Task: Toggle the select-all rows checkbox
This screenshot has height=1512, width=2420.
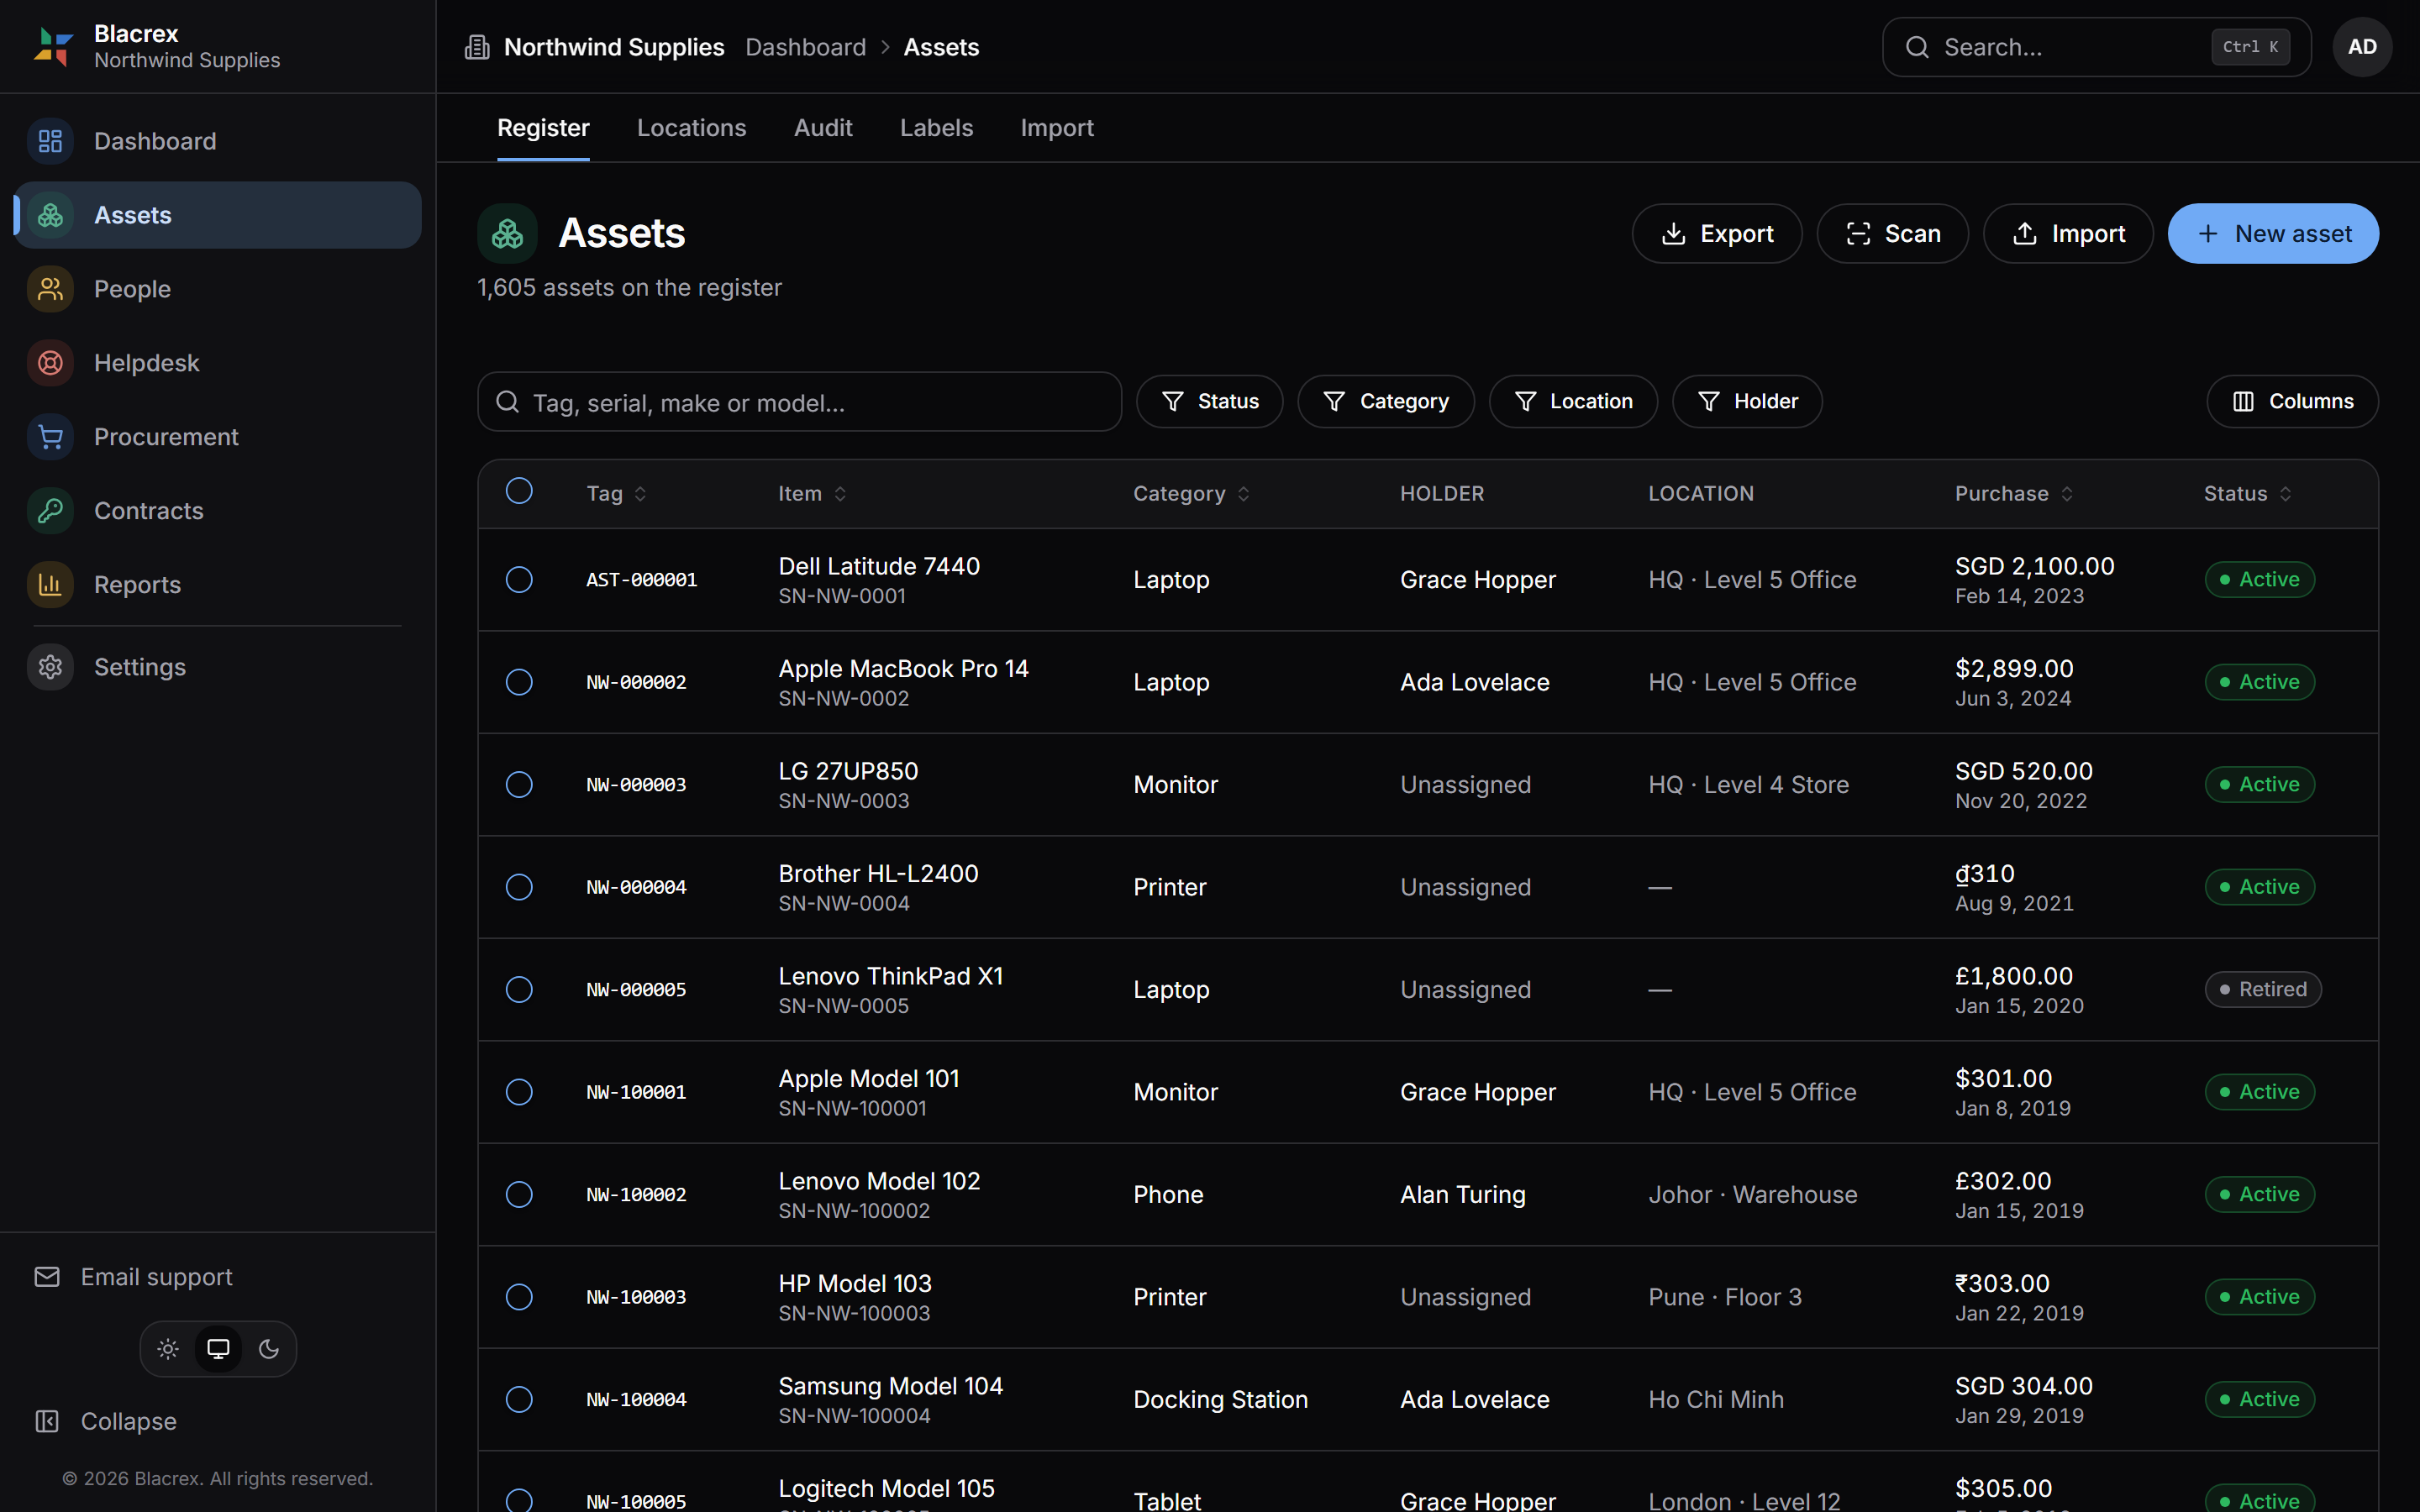Action: coord(519,491)
